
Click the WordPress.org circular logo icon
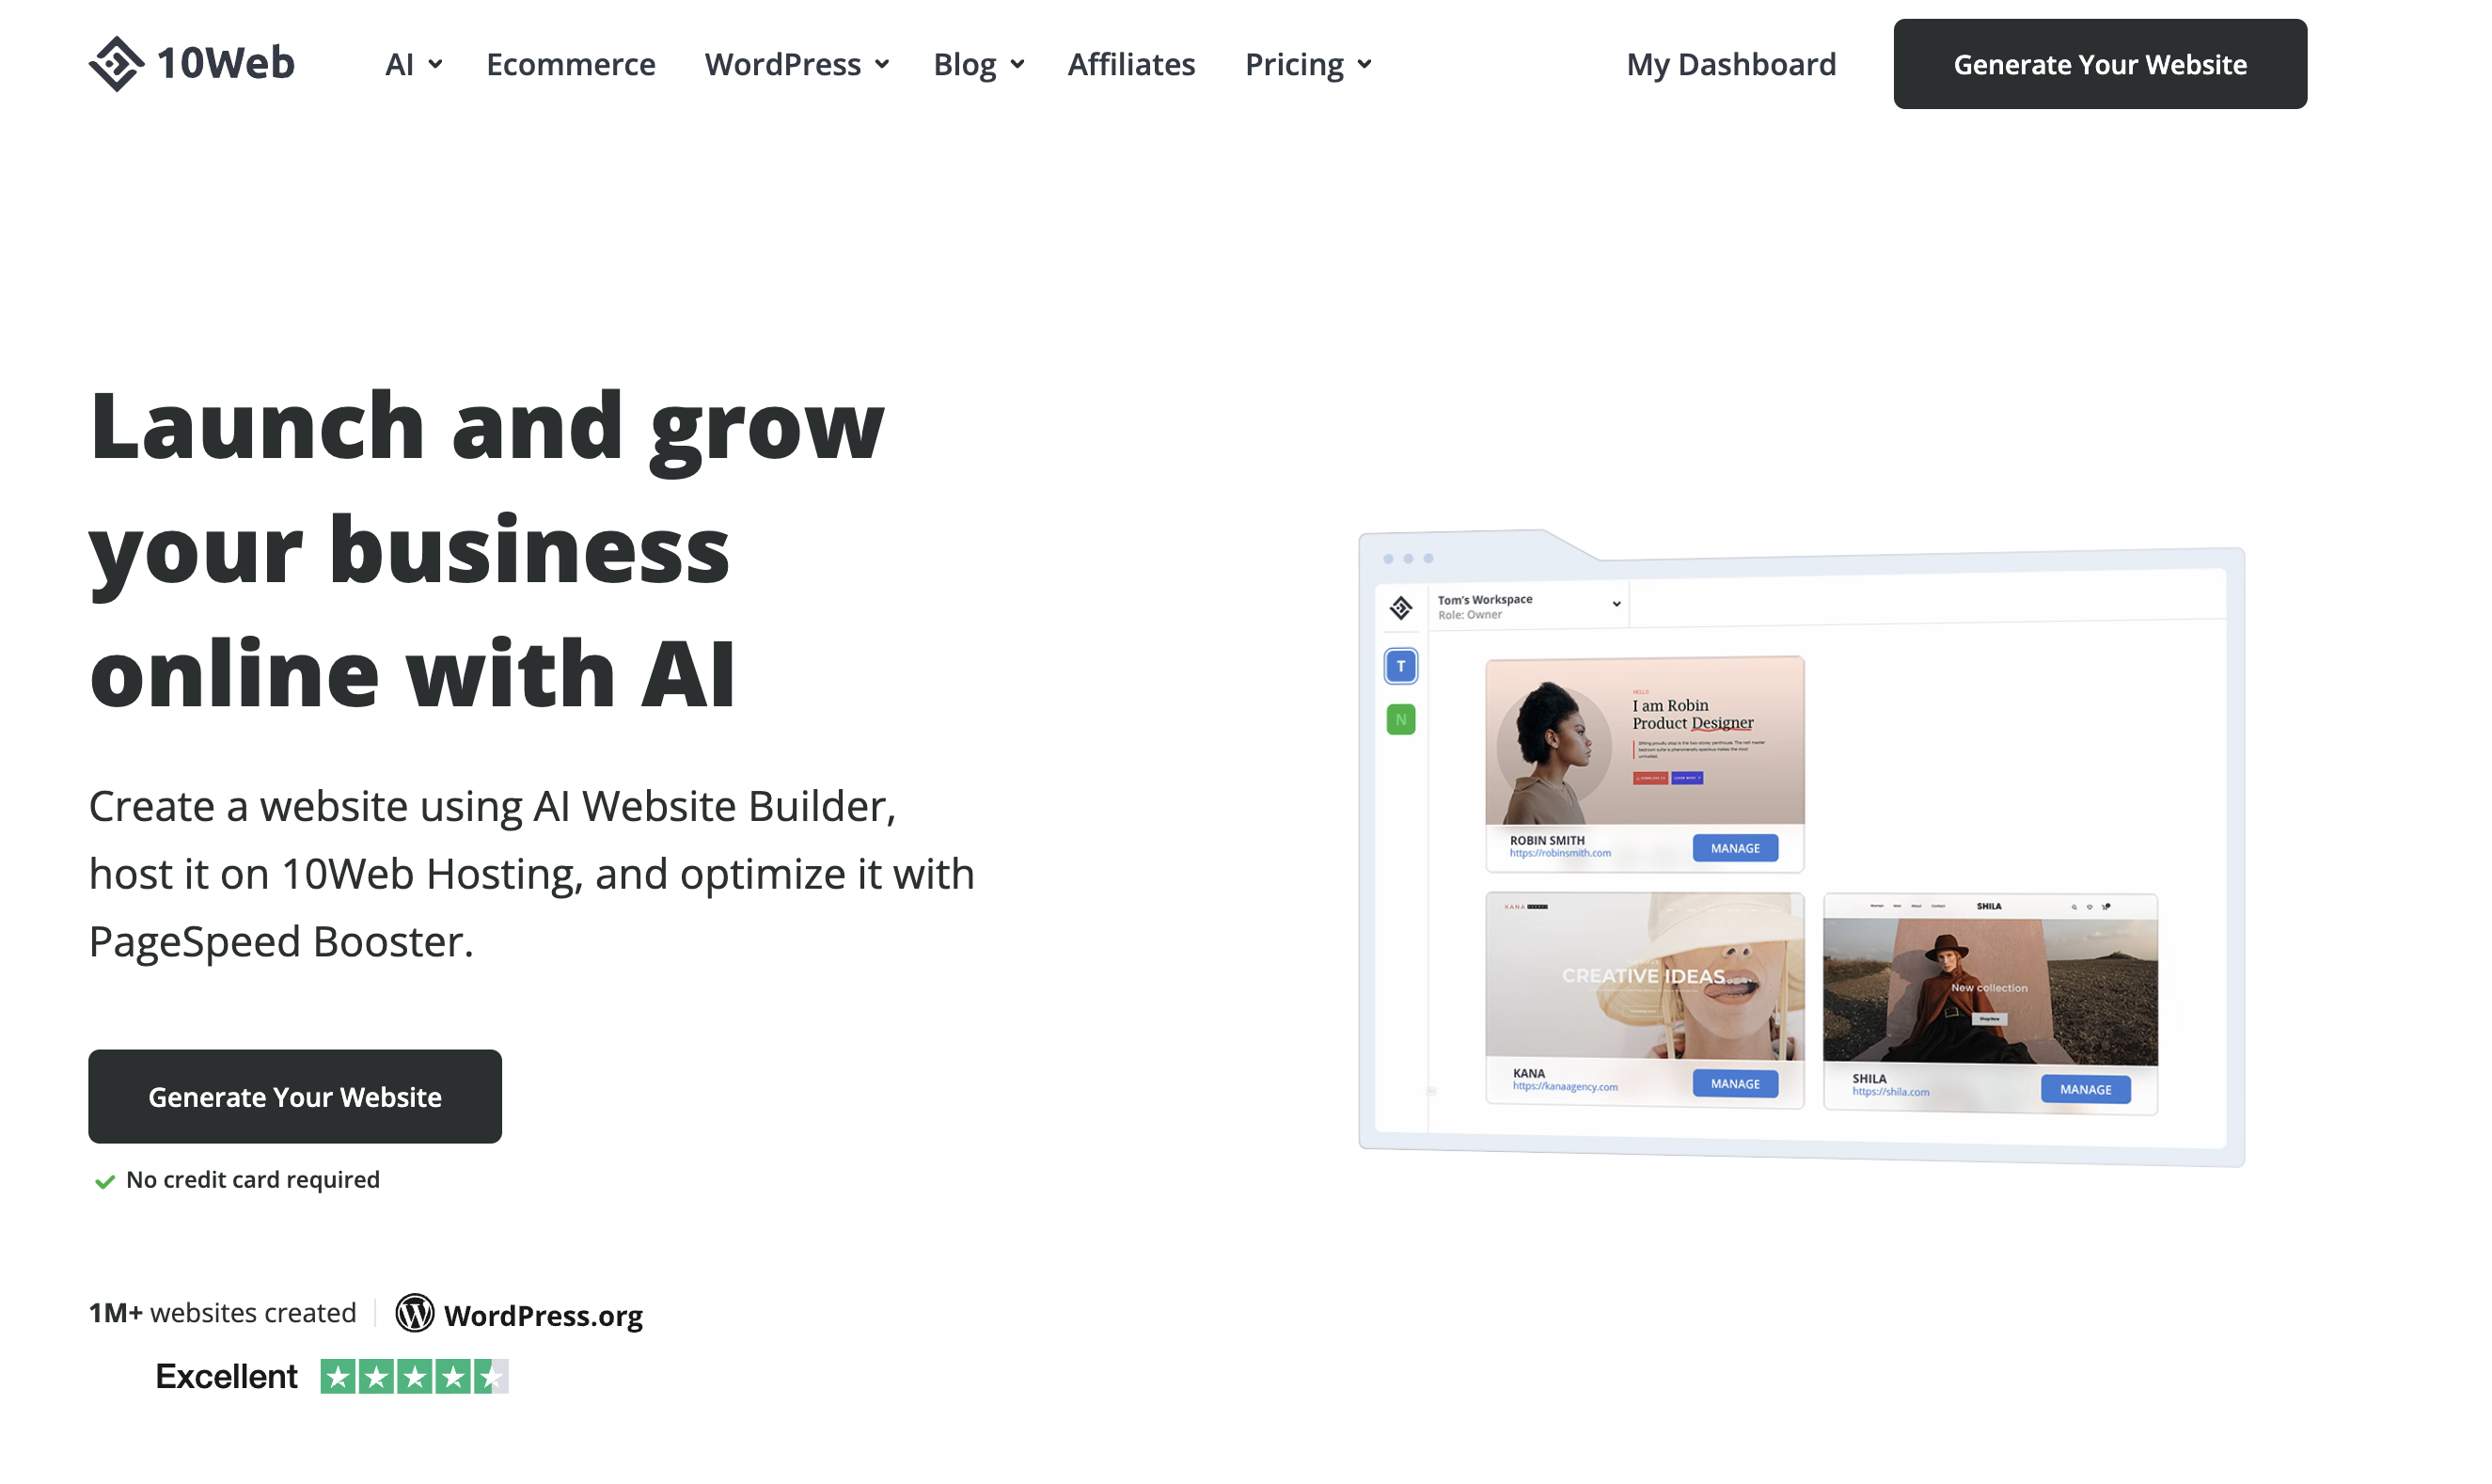click(x=415, y=1314)
